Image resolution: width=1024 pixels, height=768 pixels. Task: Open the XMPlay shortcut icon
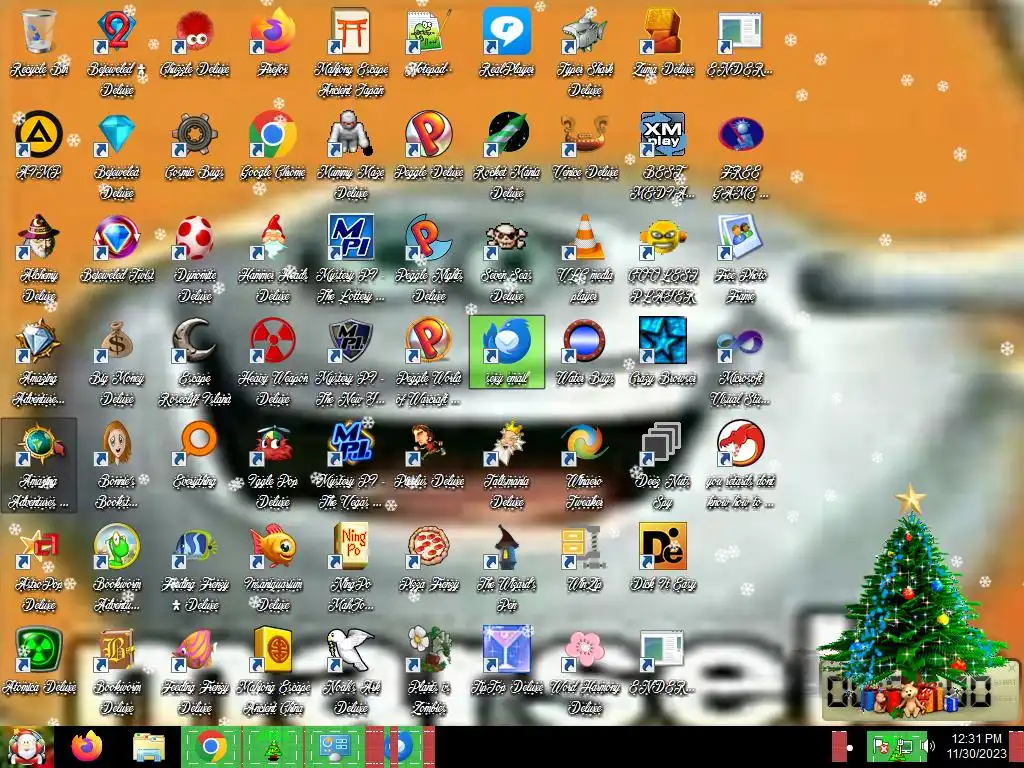tap(663, 155)
